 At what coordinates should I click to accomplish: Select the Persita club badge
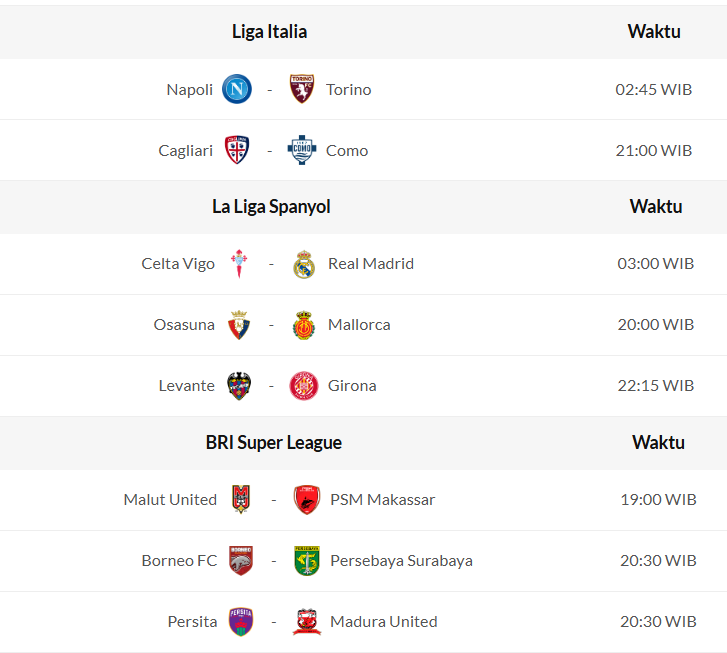click(x=241, y=621)
